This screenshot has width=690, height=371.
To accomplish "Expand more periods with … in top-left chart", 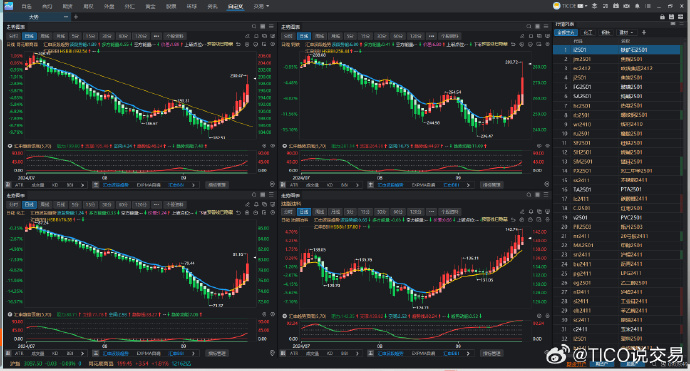I will tap(156, 36).
